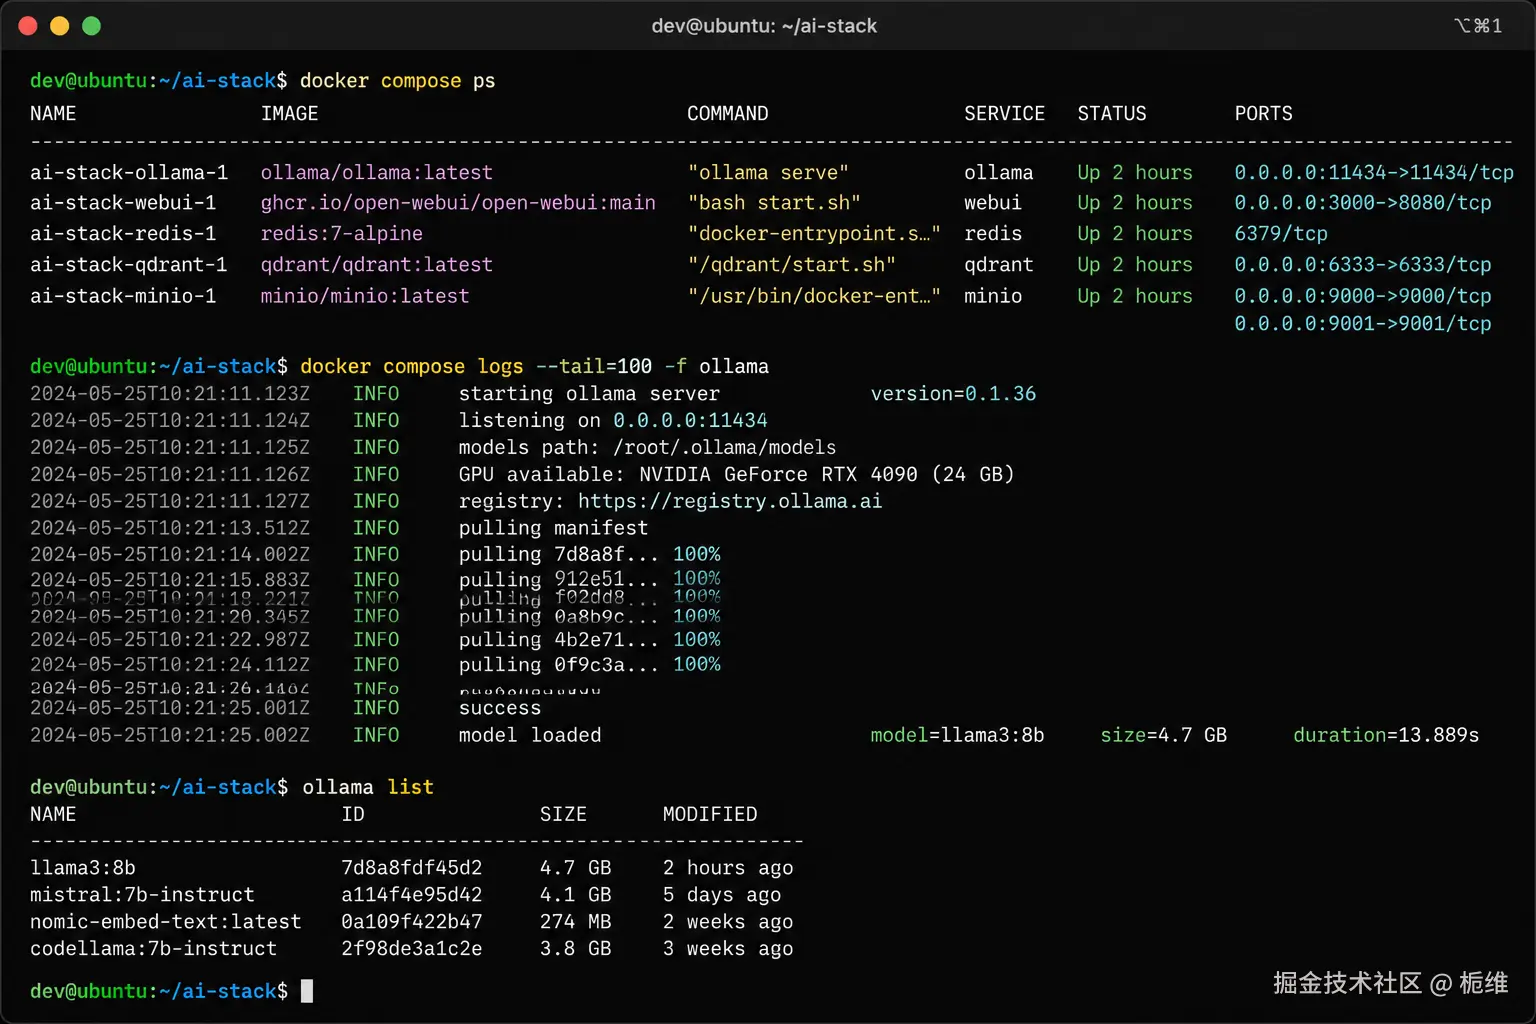Click the size value 274 MB

click(x=575, y=922)
